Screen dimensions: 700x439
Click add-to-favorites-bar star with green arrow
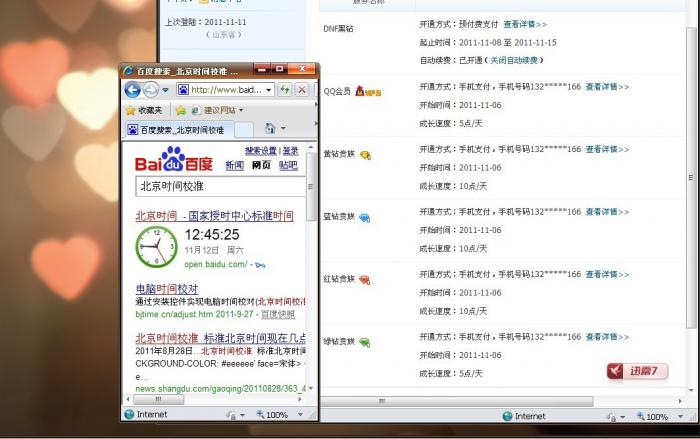click(x=181, y=110)
